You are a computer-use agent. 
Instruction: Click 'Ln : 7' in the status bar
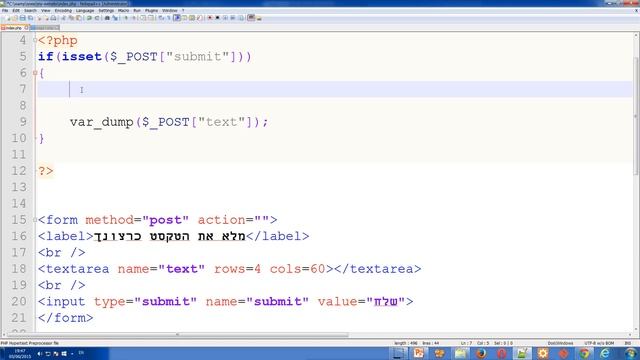[467, 343]
